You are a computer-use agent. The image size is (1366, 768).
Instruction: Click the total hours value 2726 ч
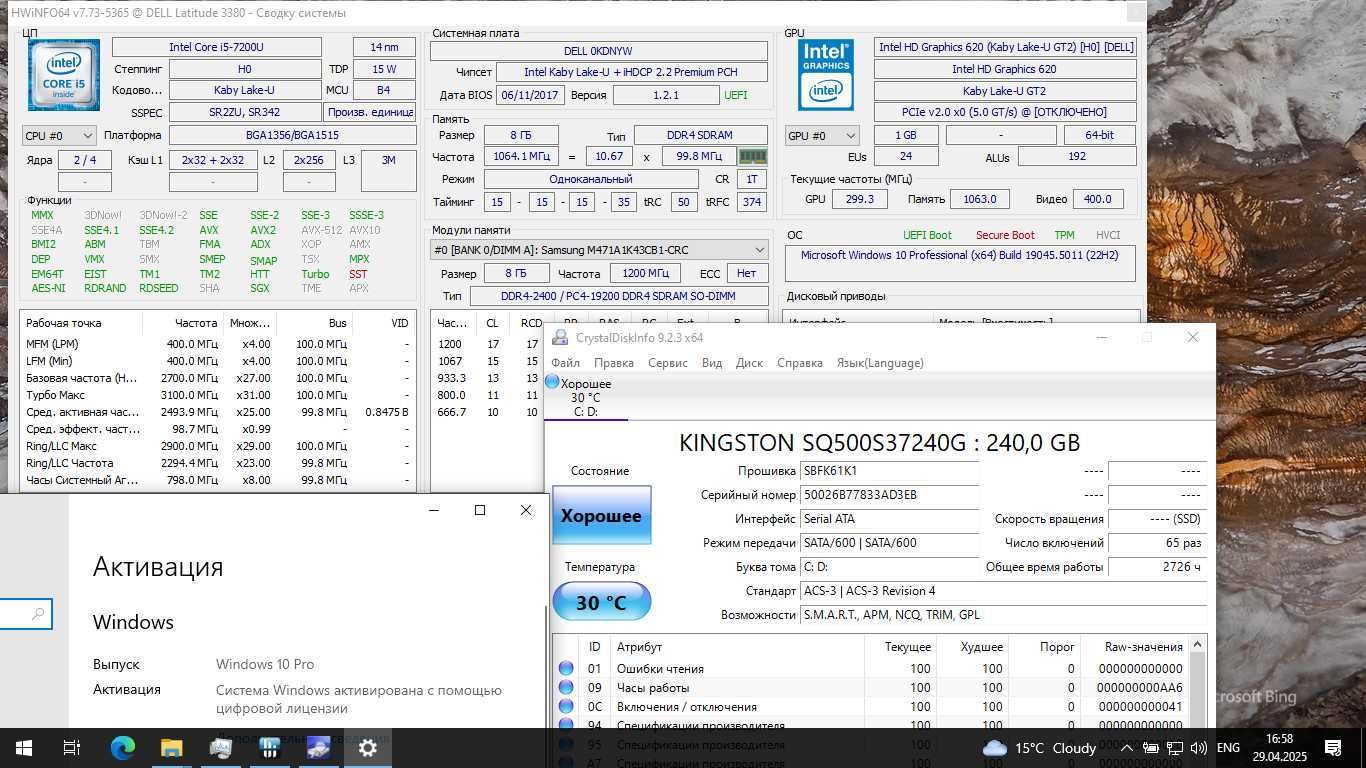click(x=1157, y=567)
